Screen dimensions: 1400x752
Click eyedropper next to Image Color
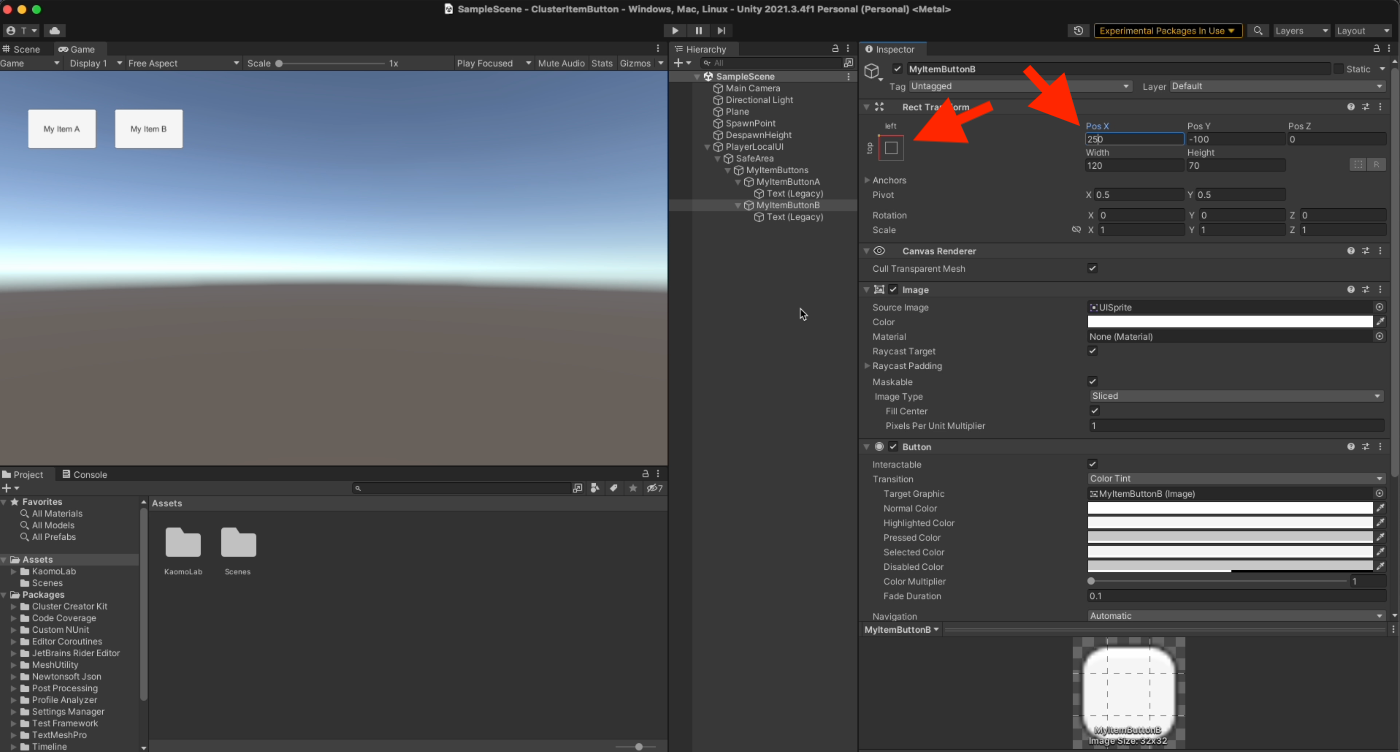pyautogui.click(x=1380, y=322)
